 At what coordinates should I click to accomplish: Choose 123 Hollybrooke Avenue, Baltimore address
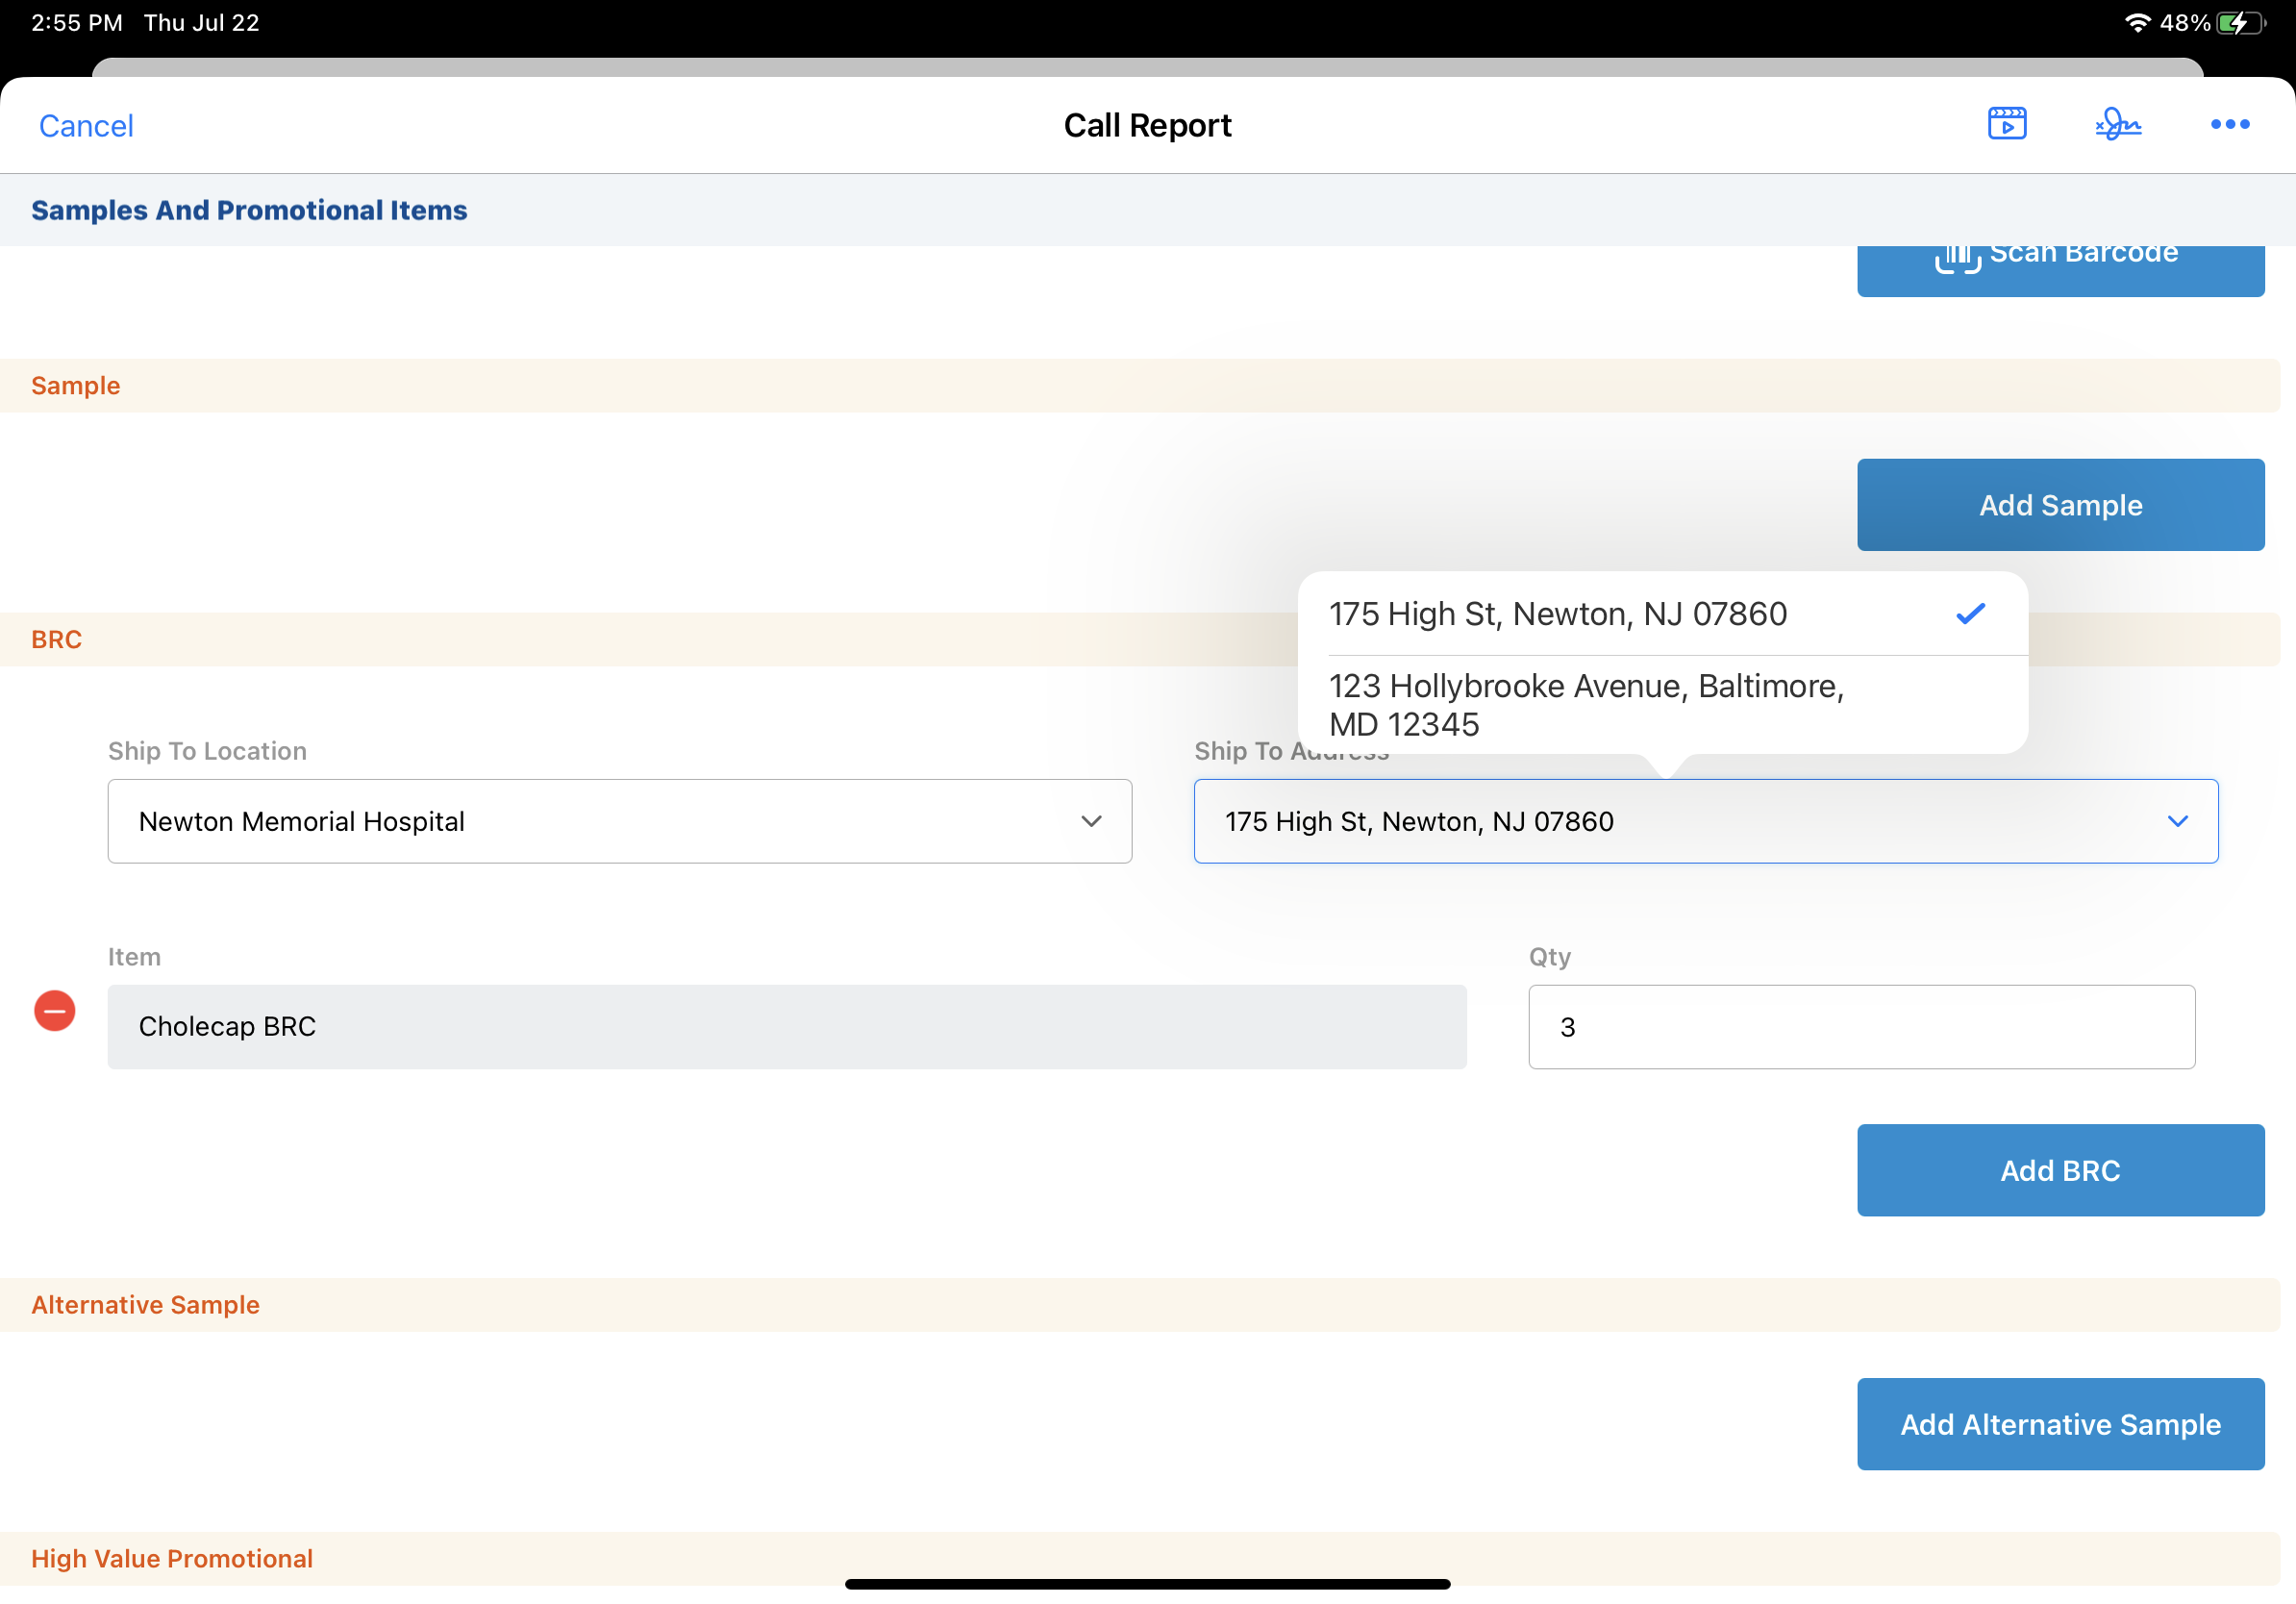pos(1586,705)
